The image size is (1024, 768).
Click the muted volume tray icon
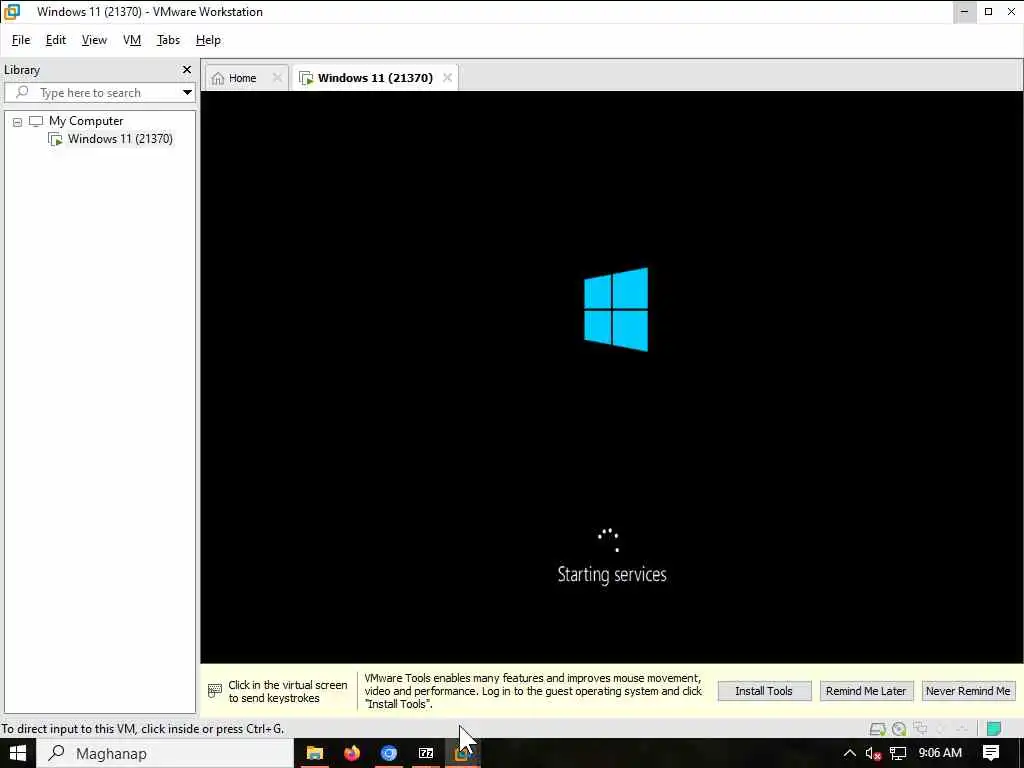point(873,753)
